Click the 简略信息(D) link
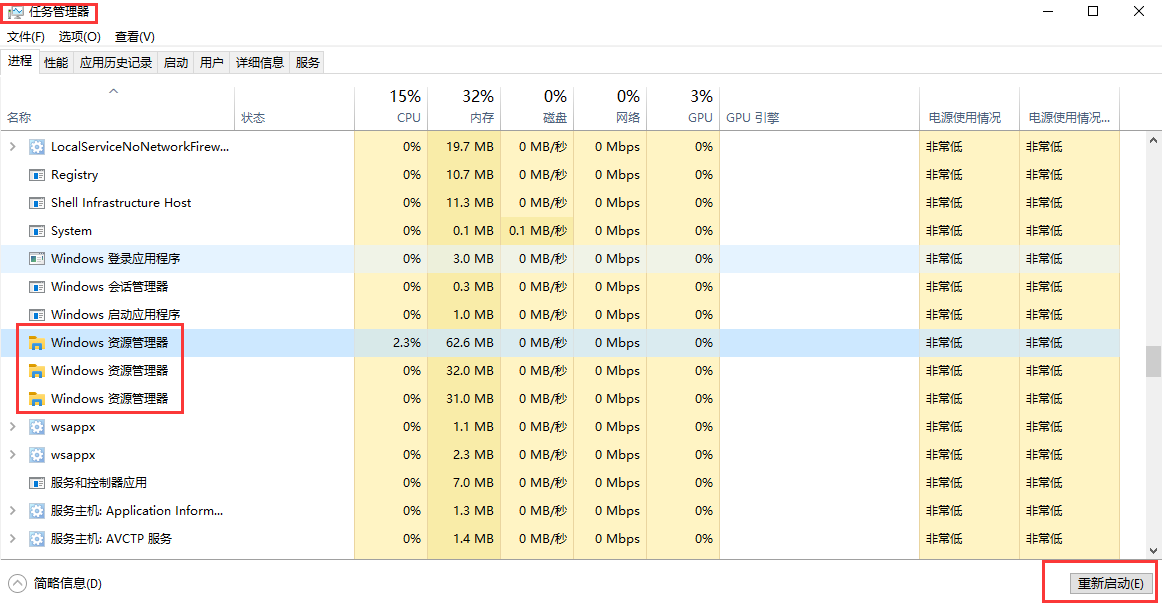Screen dimensions: 1162x608 67,584
